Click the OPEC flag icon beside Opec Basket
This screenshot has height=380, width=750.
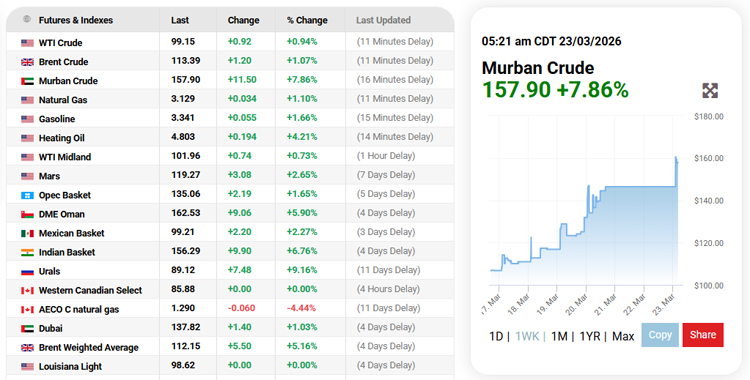(27, 195)
